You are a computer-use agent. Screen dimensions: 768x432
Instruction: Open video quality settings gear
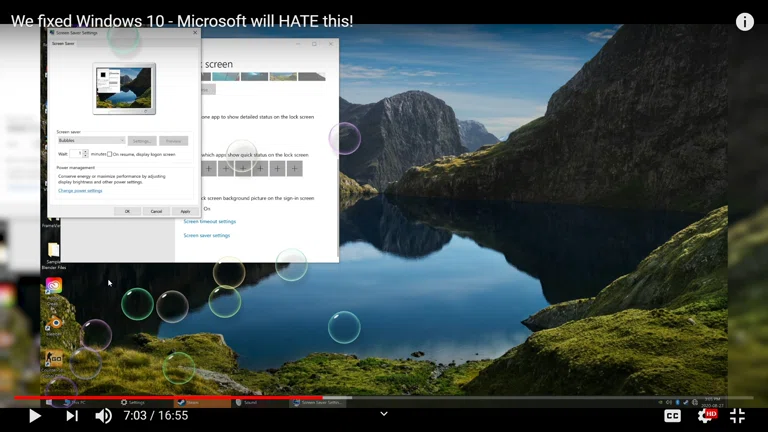[x=705, y=415]
